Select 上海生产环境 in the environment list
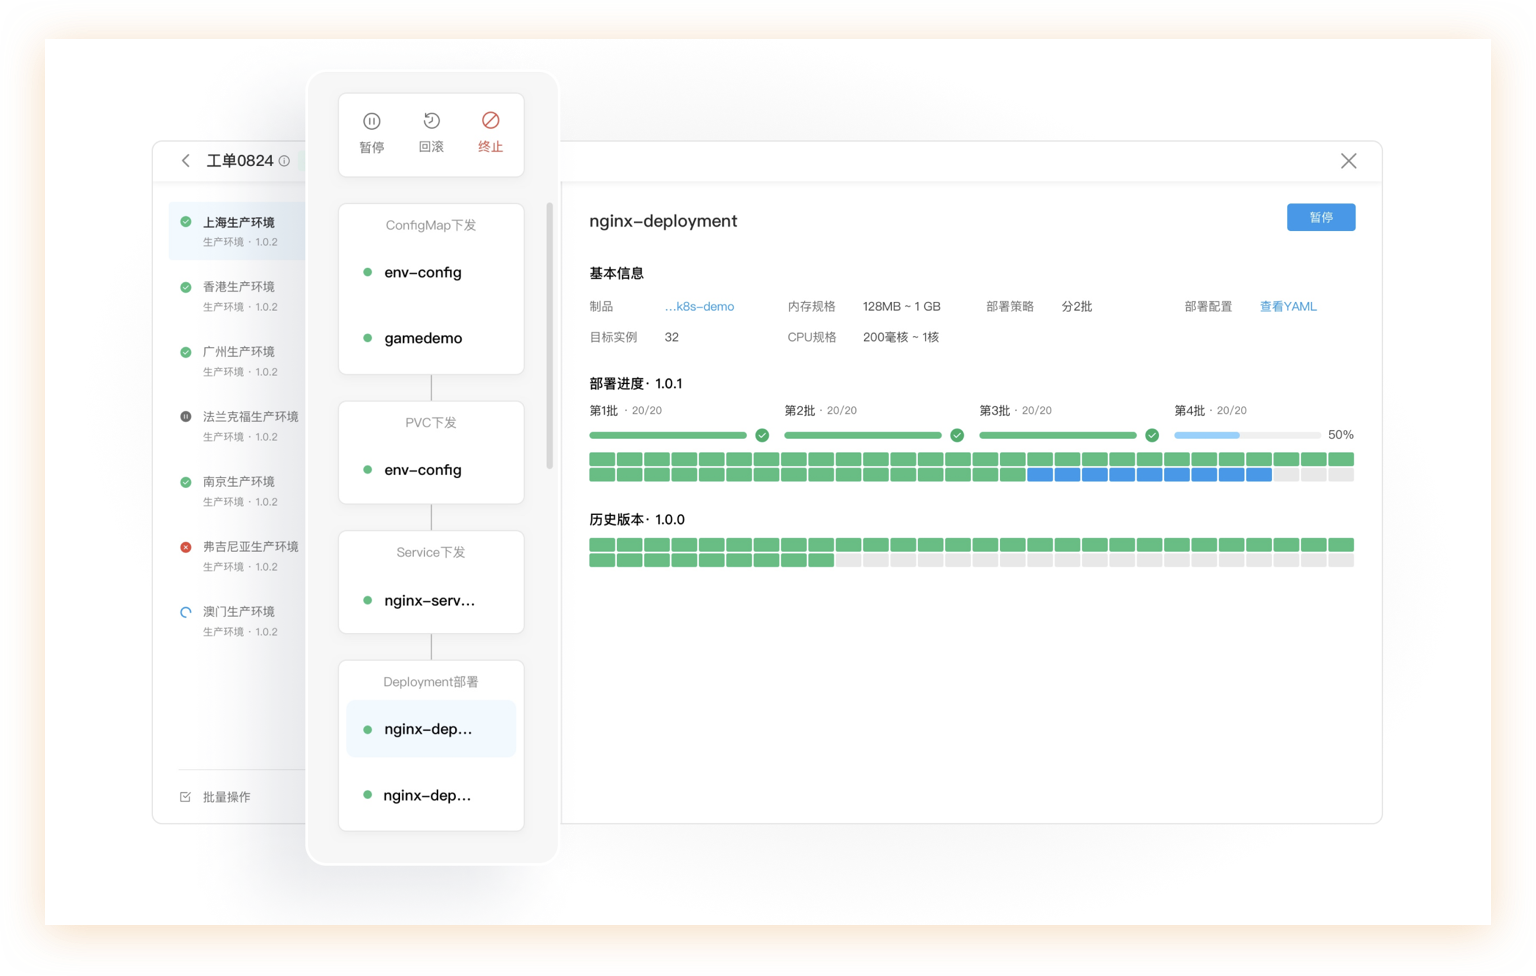 tap(238, 231)
